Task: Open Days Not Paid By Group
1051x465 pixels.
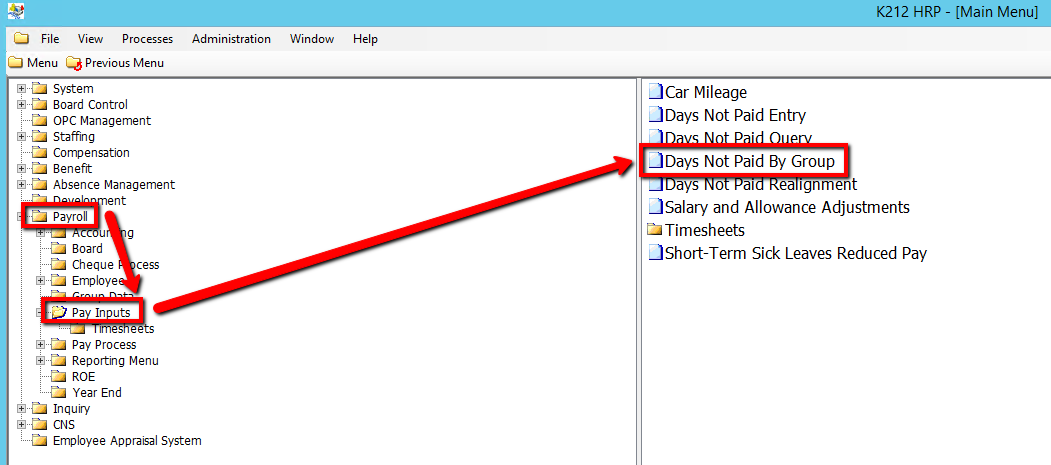Action: (x=749, y=161)
